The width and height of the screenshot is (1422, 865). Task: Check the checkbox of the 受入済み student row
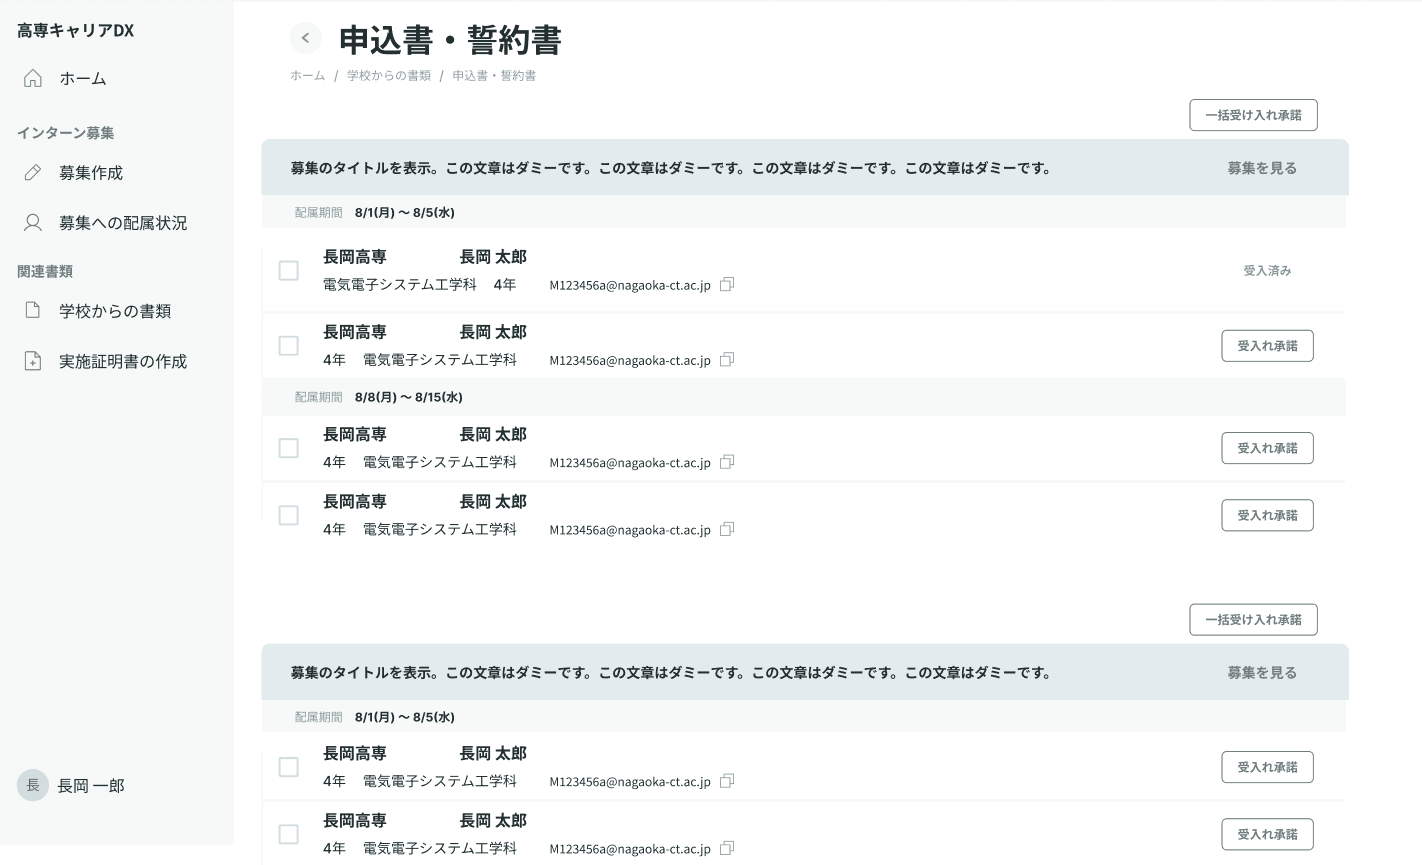coord(289,270)
